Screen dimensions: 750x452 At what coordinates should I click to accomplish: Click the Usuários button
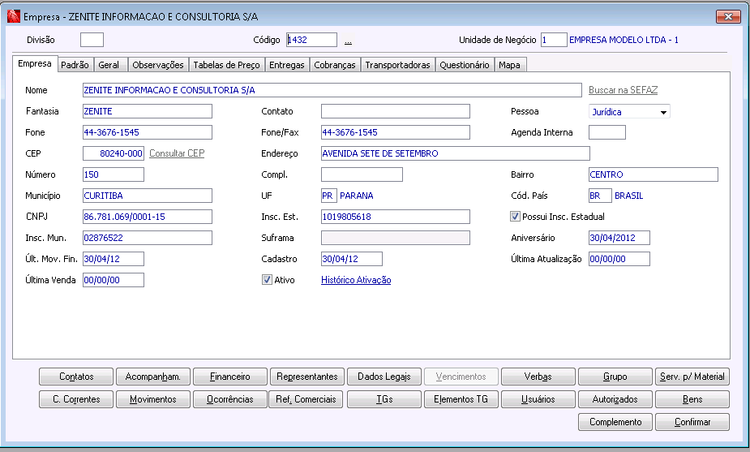pos(538,399)
